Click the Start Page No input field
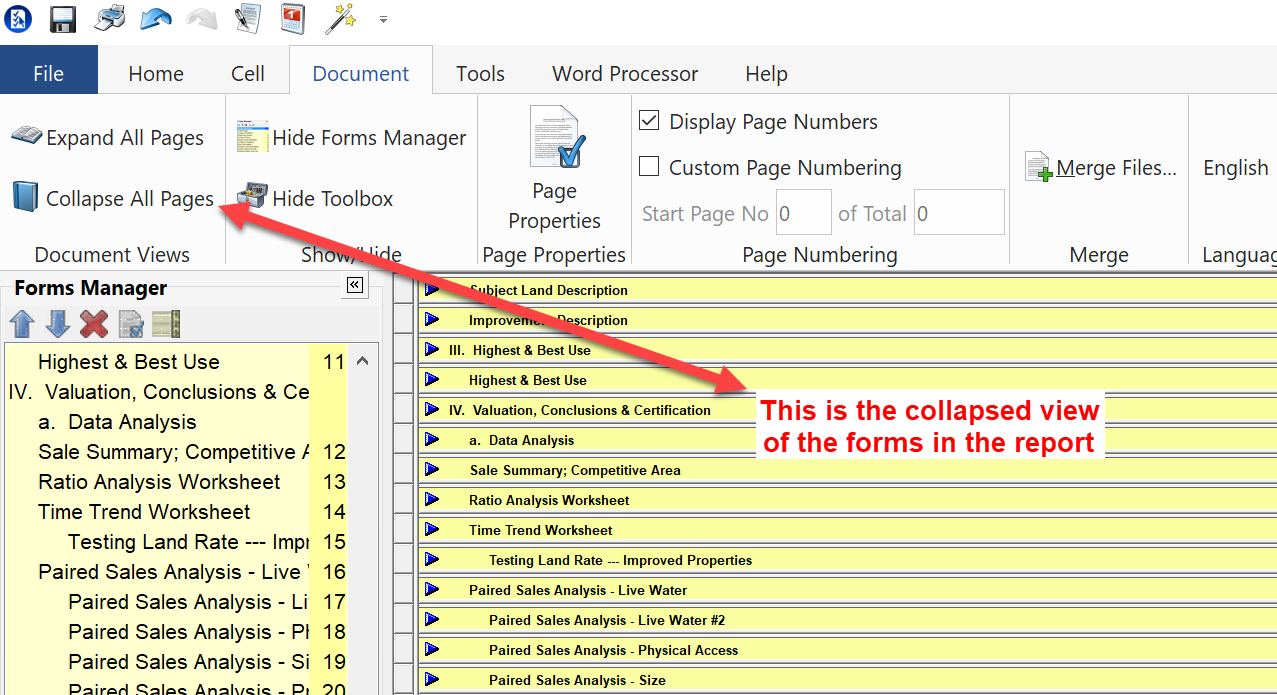 (803, 213)
